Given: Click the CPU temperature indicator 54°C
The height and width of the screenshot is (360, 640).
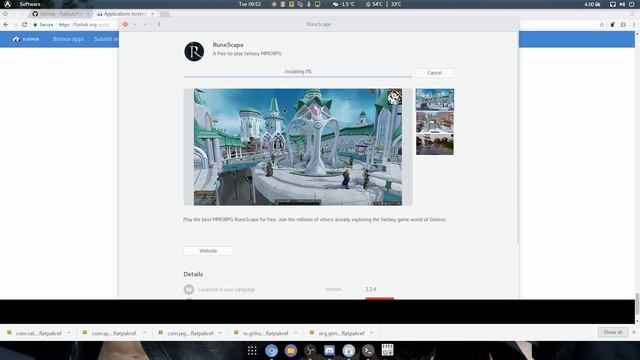Looking at the screenshot, I should pyautogui.click(x=374, y=4).
